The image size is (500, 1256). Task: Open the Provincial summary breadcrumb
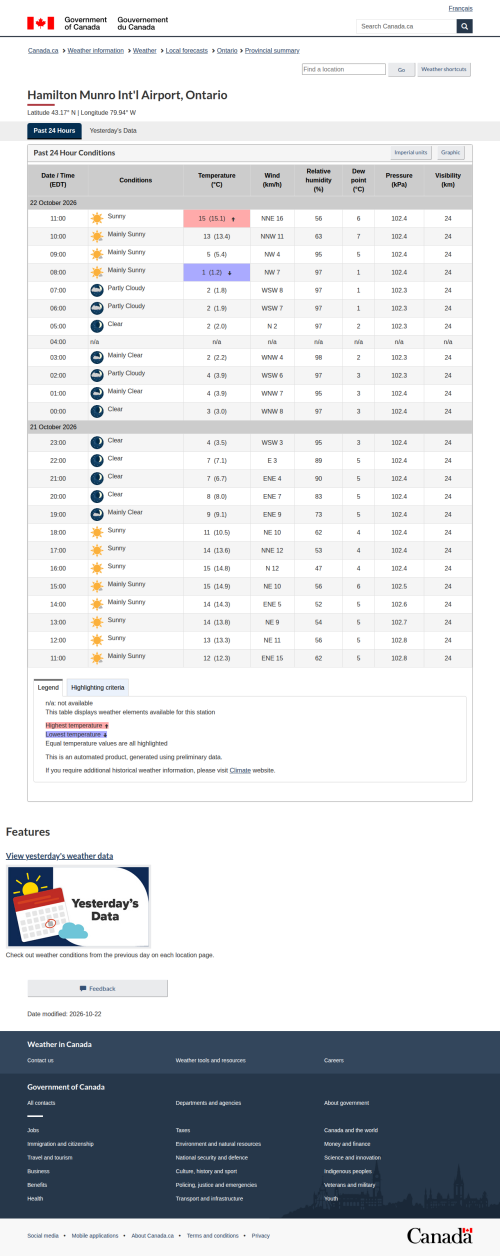[x=270, y=50]
